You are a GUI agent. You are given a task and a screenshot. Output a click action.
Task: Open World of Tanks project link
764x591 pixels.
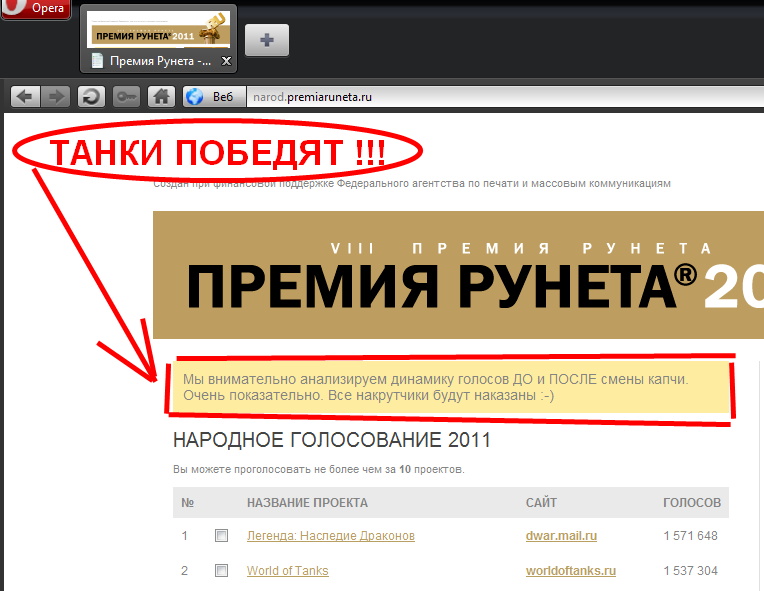coord(287,571)
